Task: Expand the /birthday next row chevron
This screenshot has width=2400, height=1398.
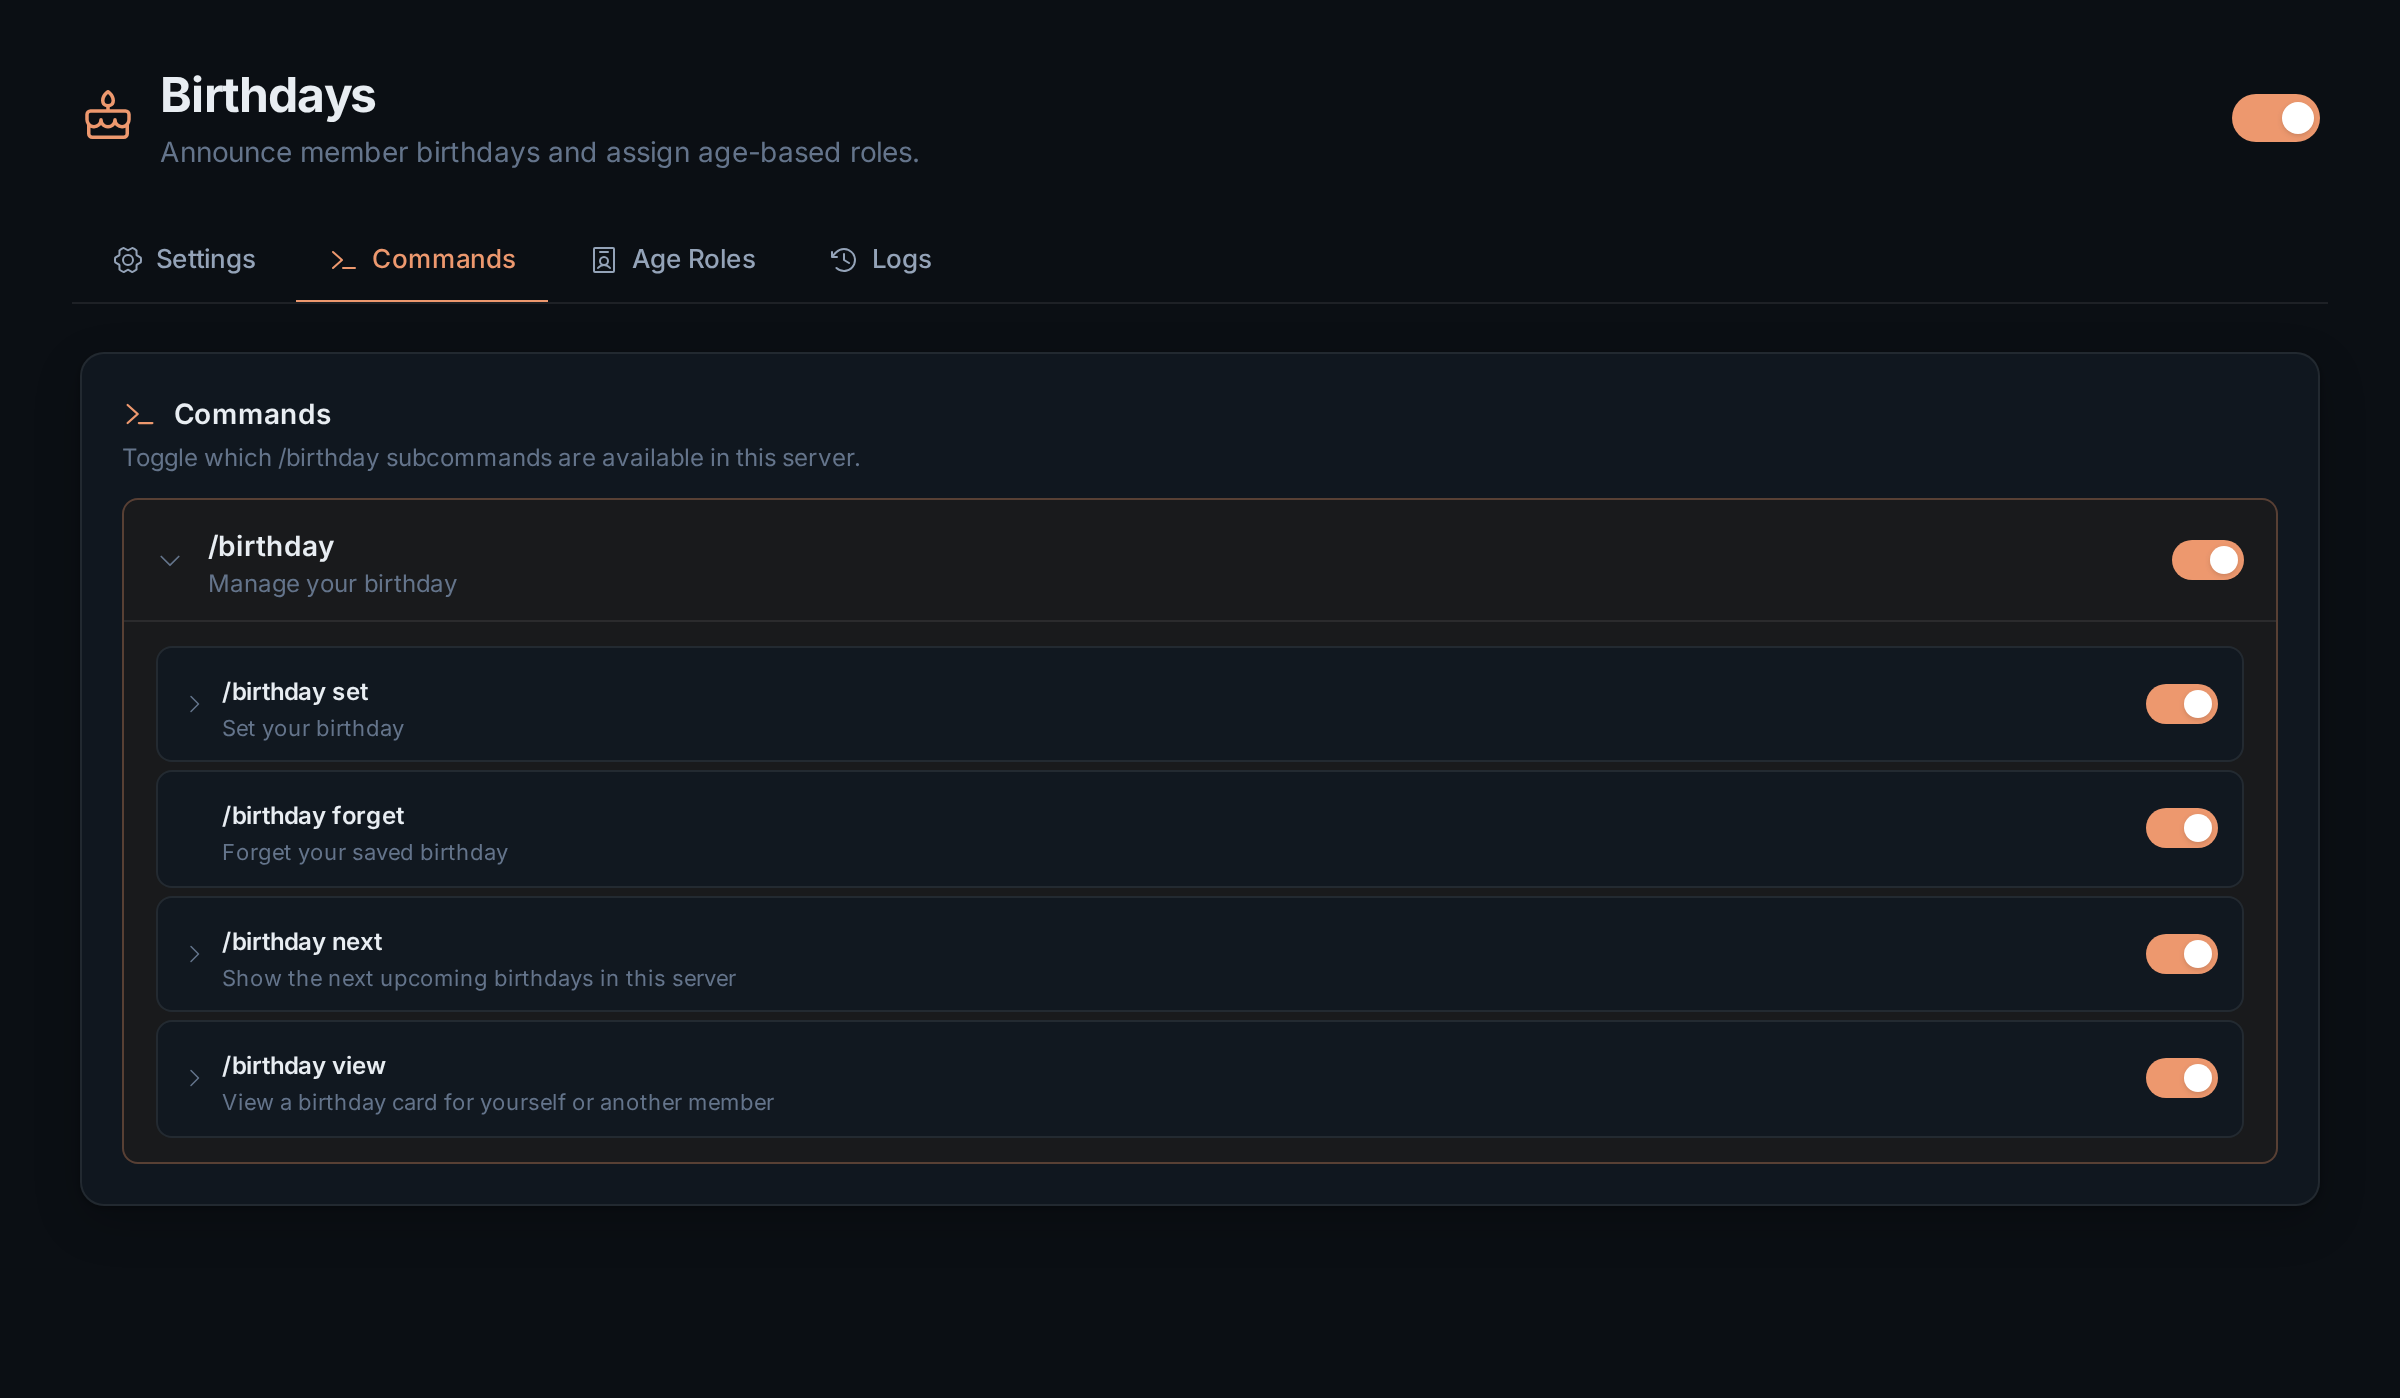Action: pos(194,954)
